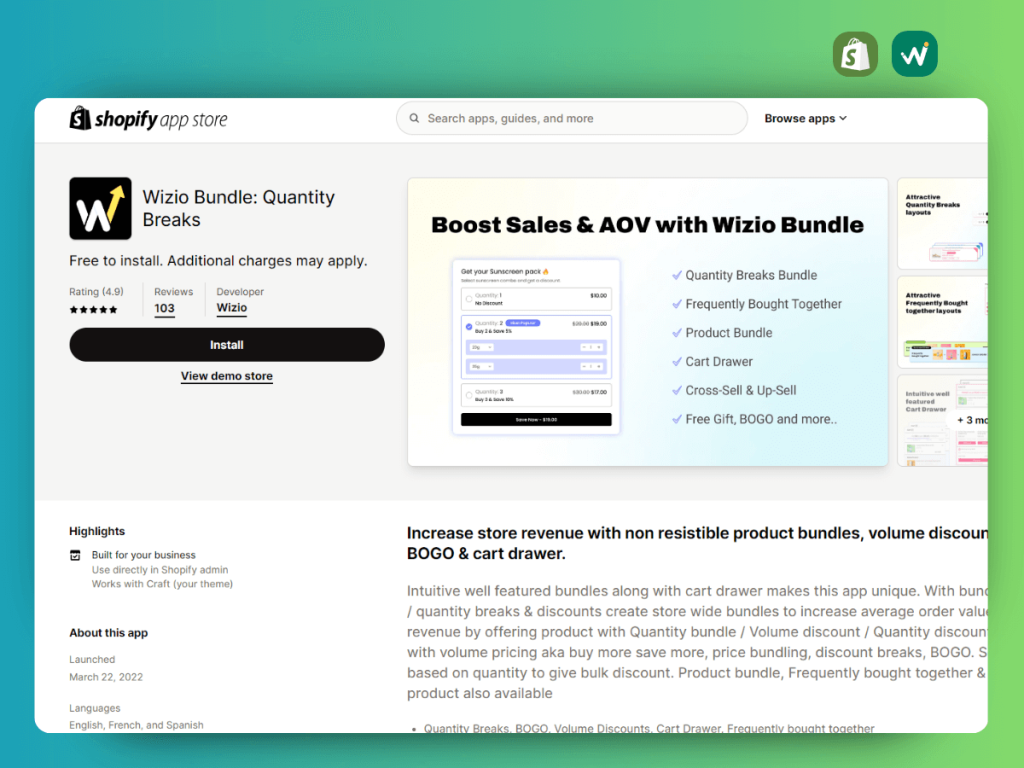Click the March 22, 2022 launch date
Viewport: 1024px width, 768px height.
[106, 677]
